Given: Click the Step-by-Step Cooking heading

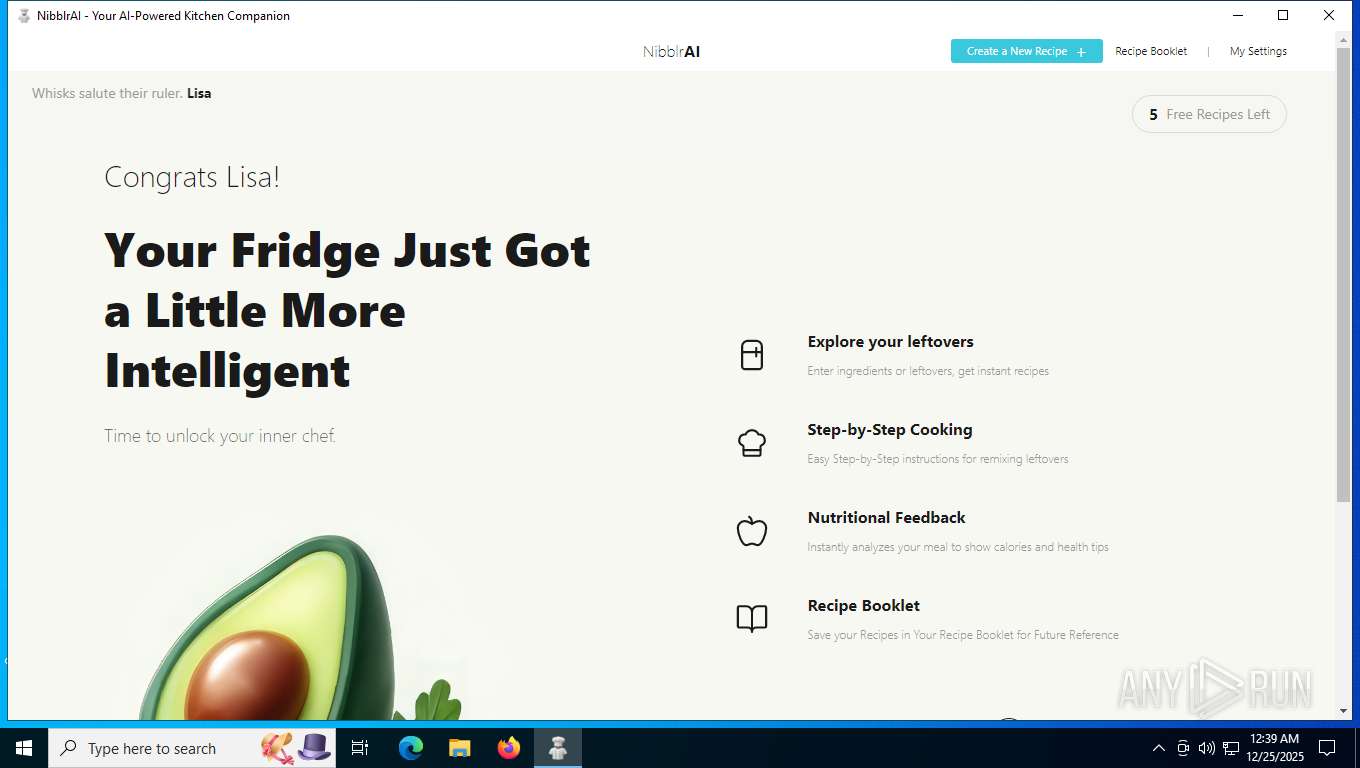Looking at the screenshot, I should (890, 430).
